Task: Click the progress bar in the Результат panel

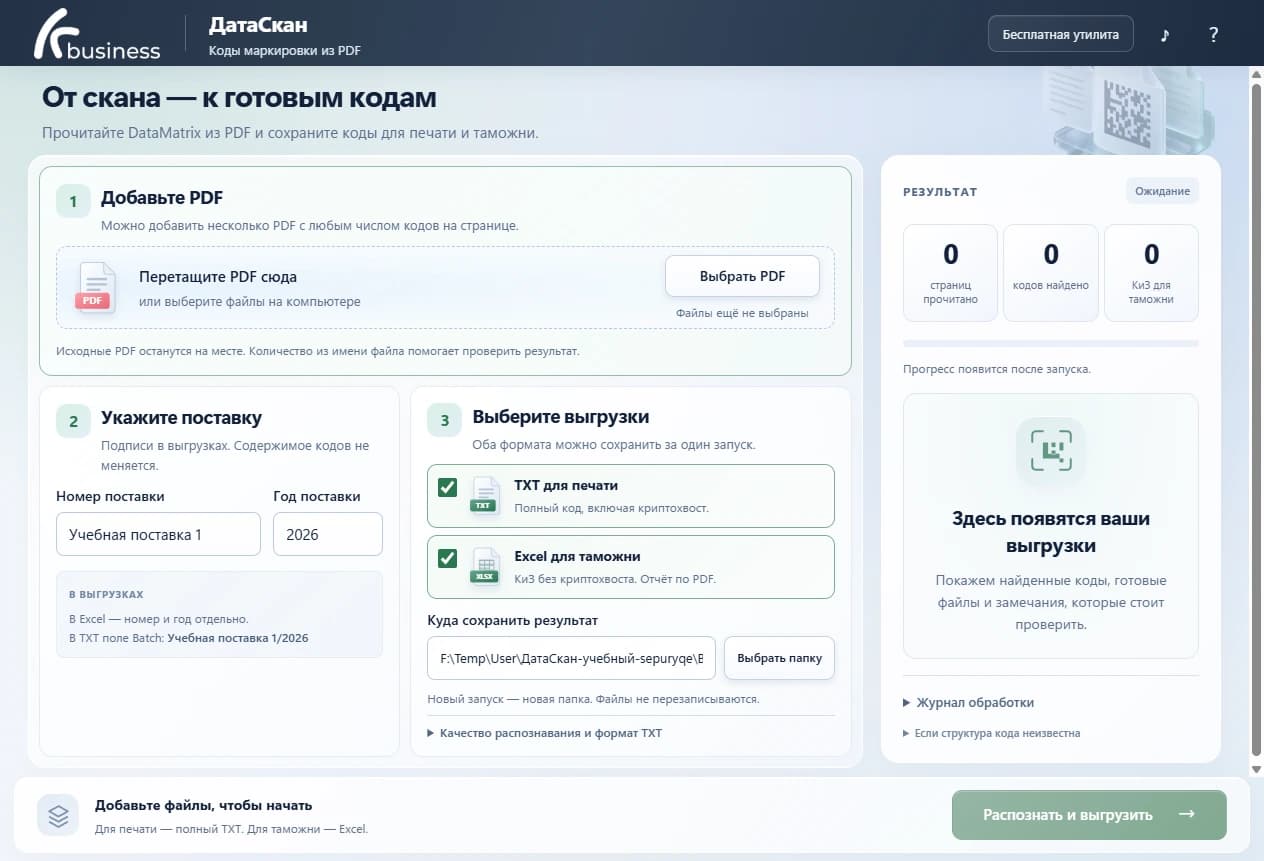Action: coord(1050,343)
